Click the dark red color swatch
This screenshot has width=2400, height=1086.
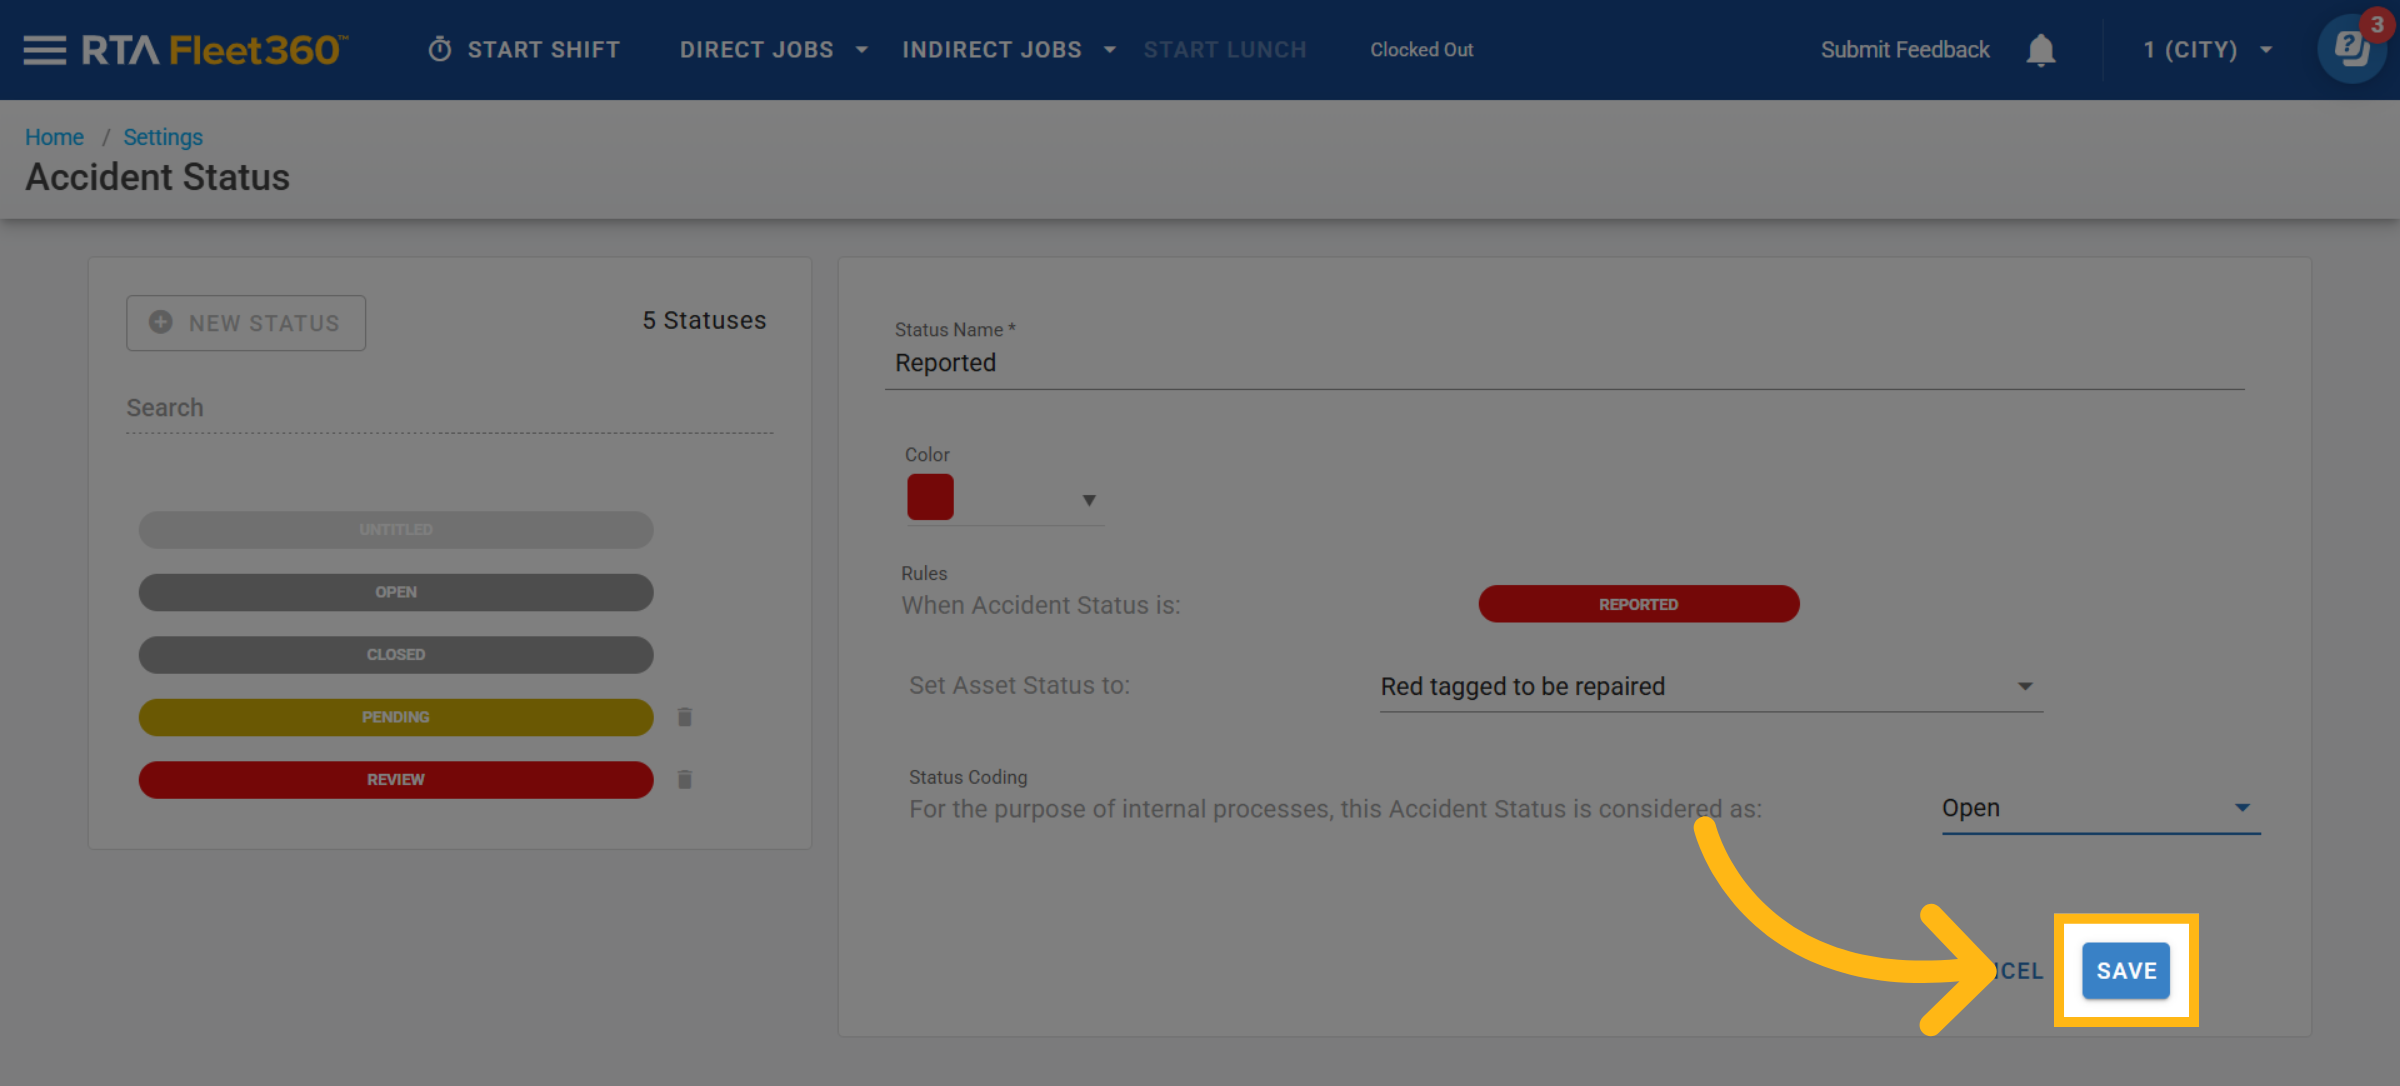pos(930,497)
